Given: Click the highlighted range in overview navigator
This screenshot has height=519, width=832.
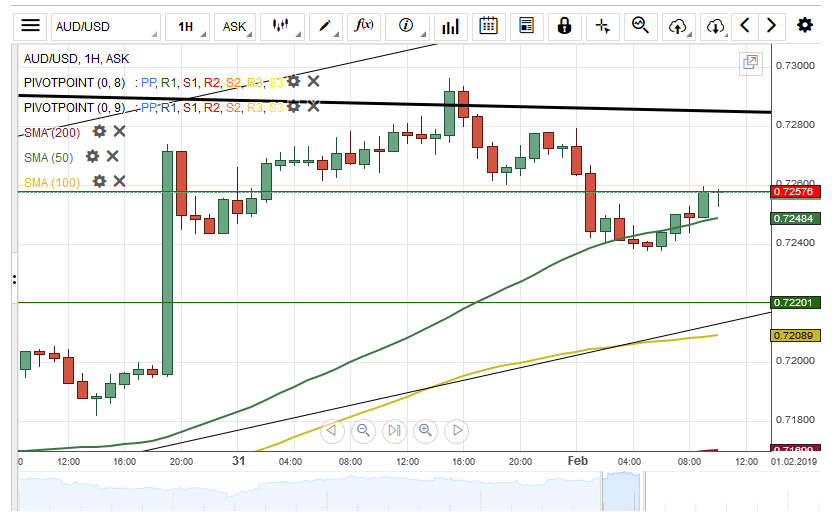Looking at the screenshot, I should point(621,491).
